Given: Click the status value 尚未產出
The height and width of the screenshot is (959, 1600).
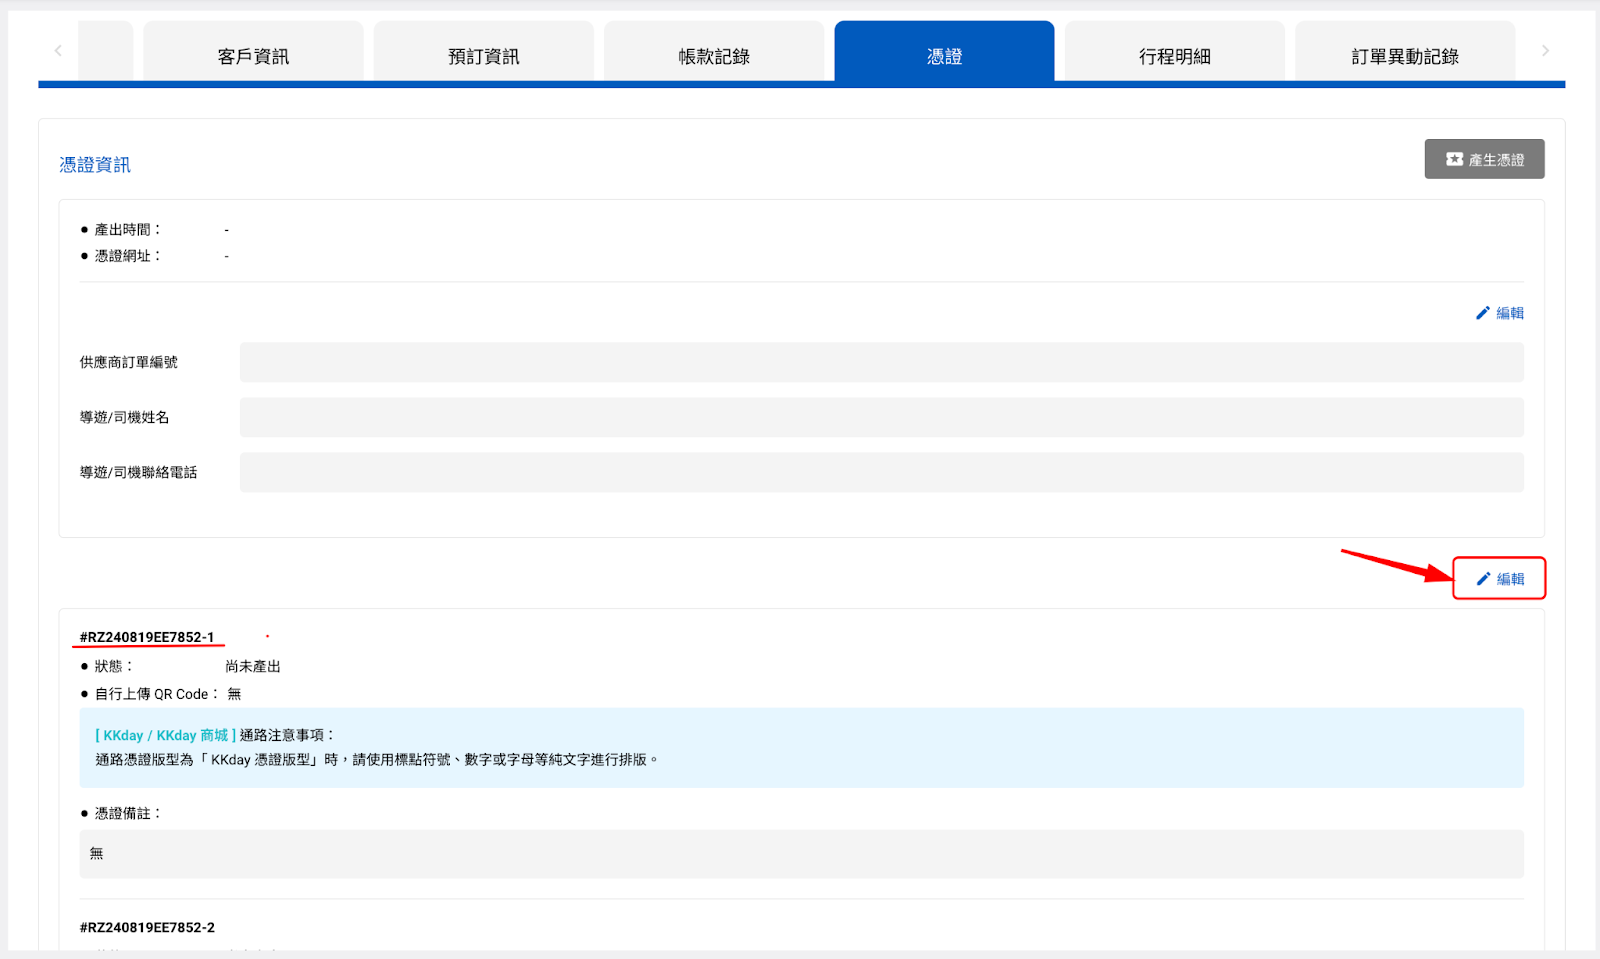Looking at the screenshot, I should click(x=253, y=666).
